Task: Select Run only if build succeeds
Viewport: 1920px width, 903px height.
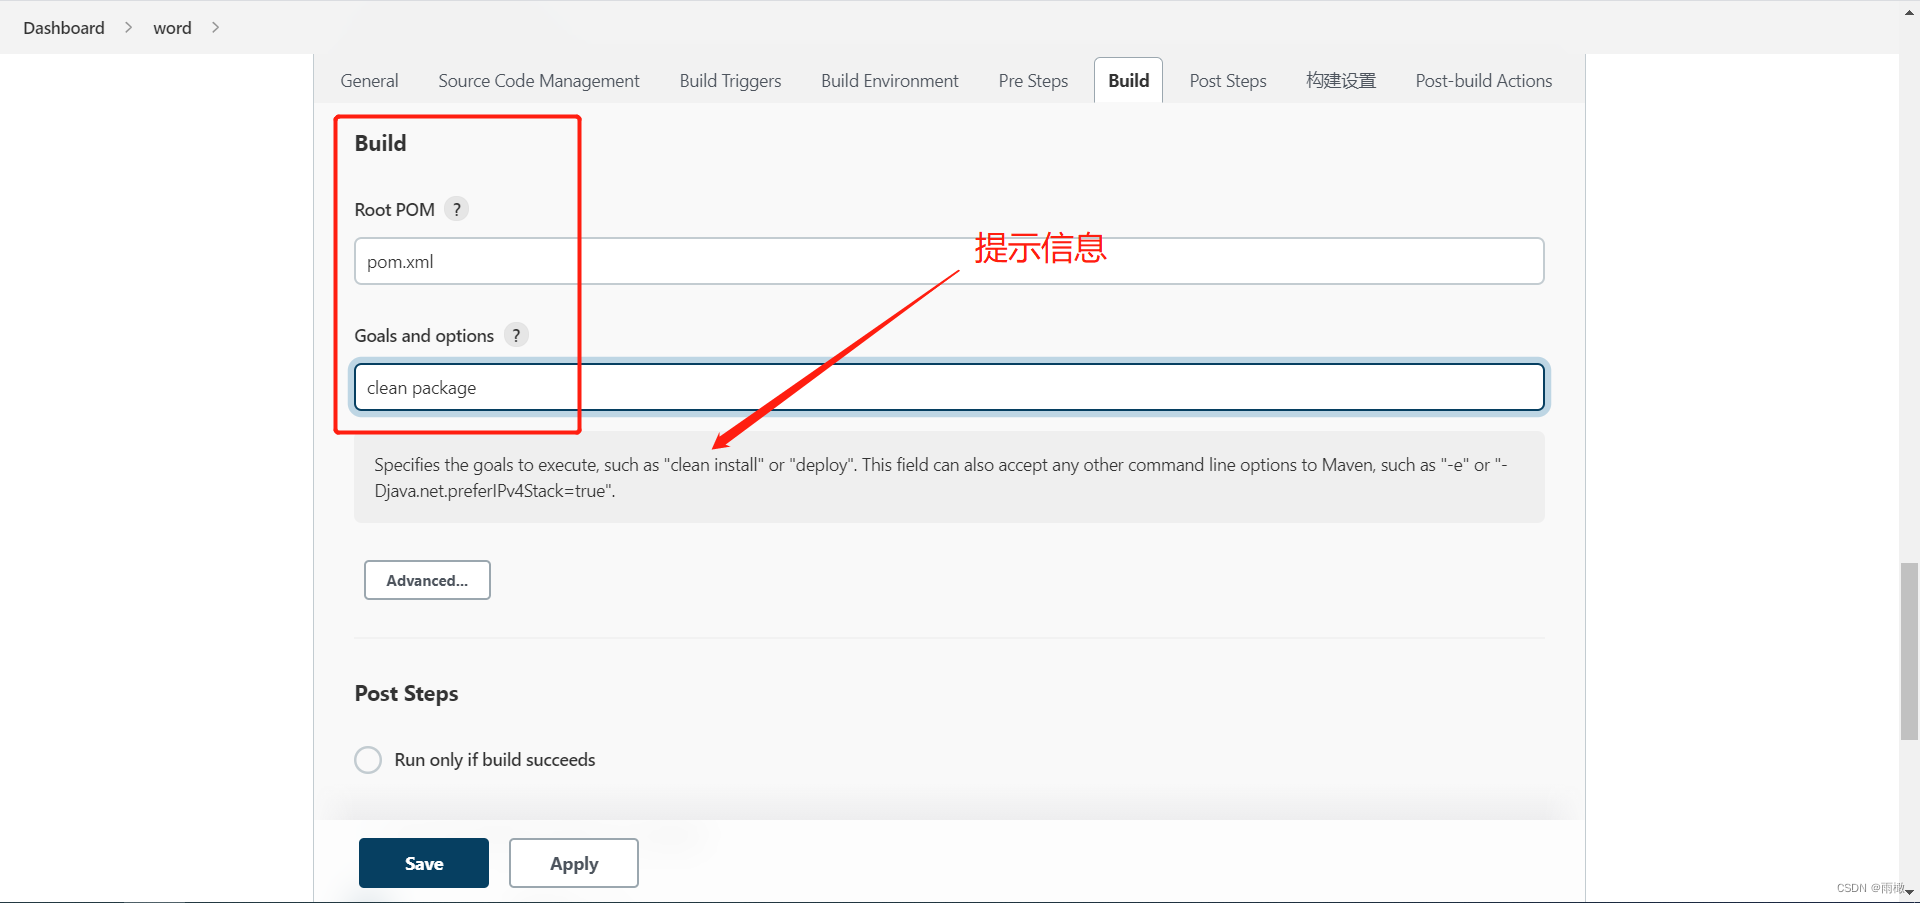Action: (x=368, y=760)
